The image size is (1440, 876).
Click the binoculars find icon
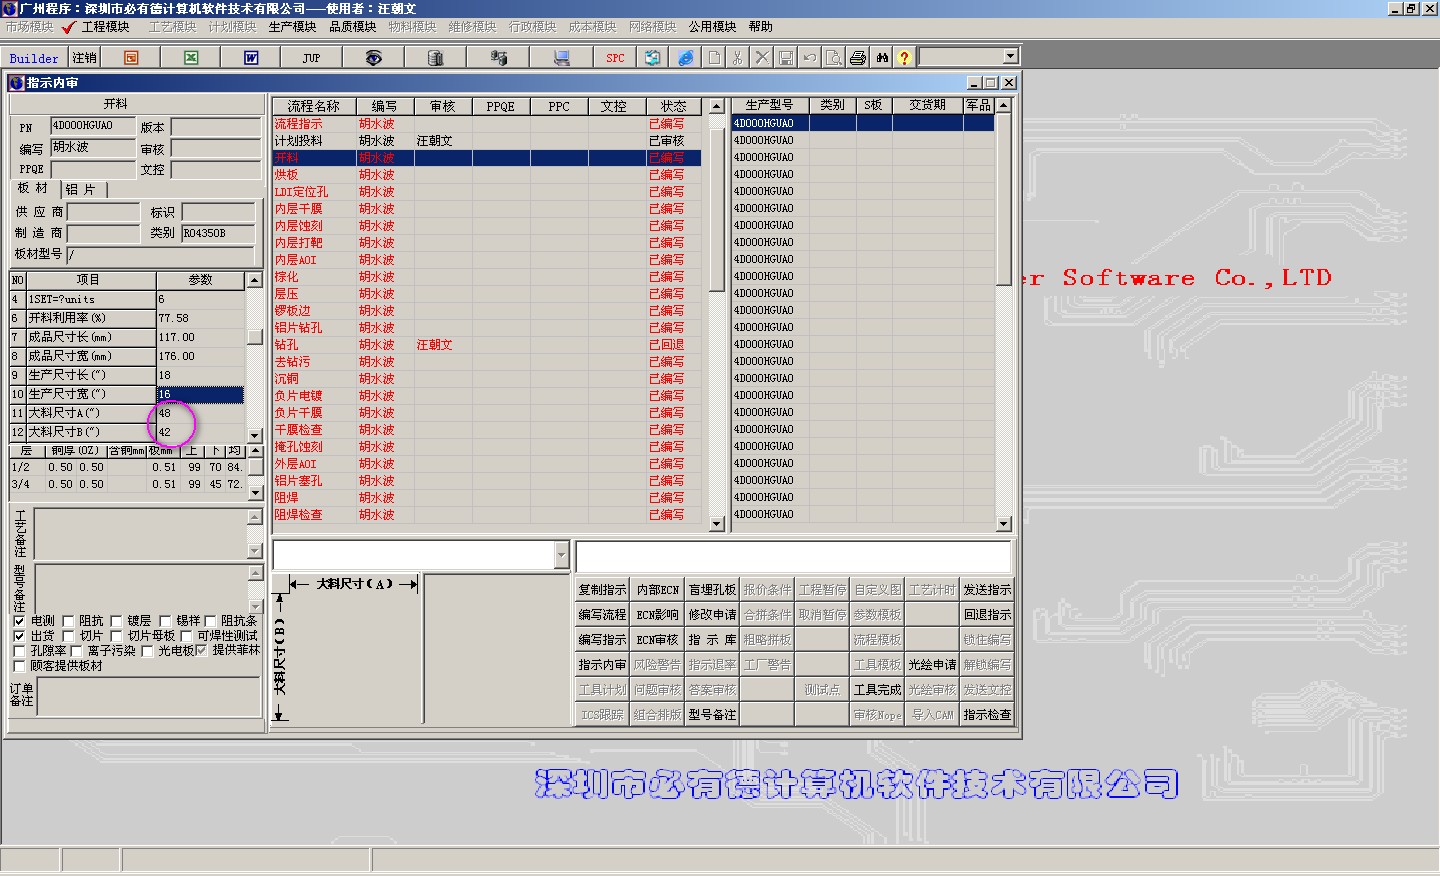click(x=882, y=58)
